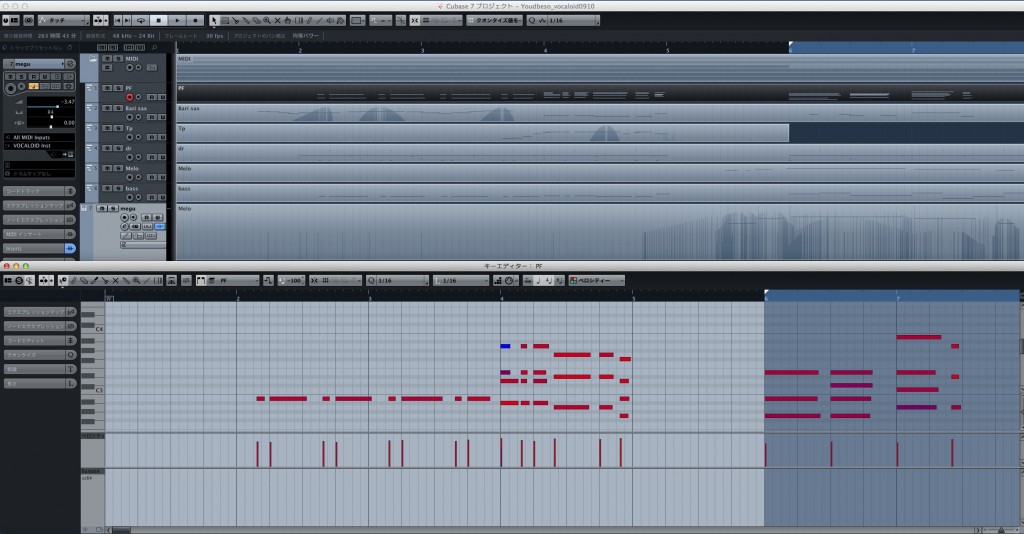Open Key Editor quantize Q 1/16 dropdown
Screen dimensions: 1024x534
point(398,280)
